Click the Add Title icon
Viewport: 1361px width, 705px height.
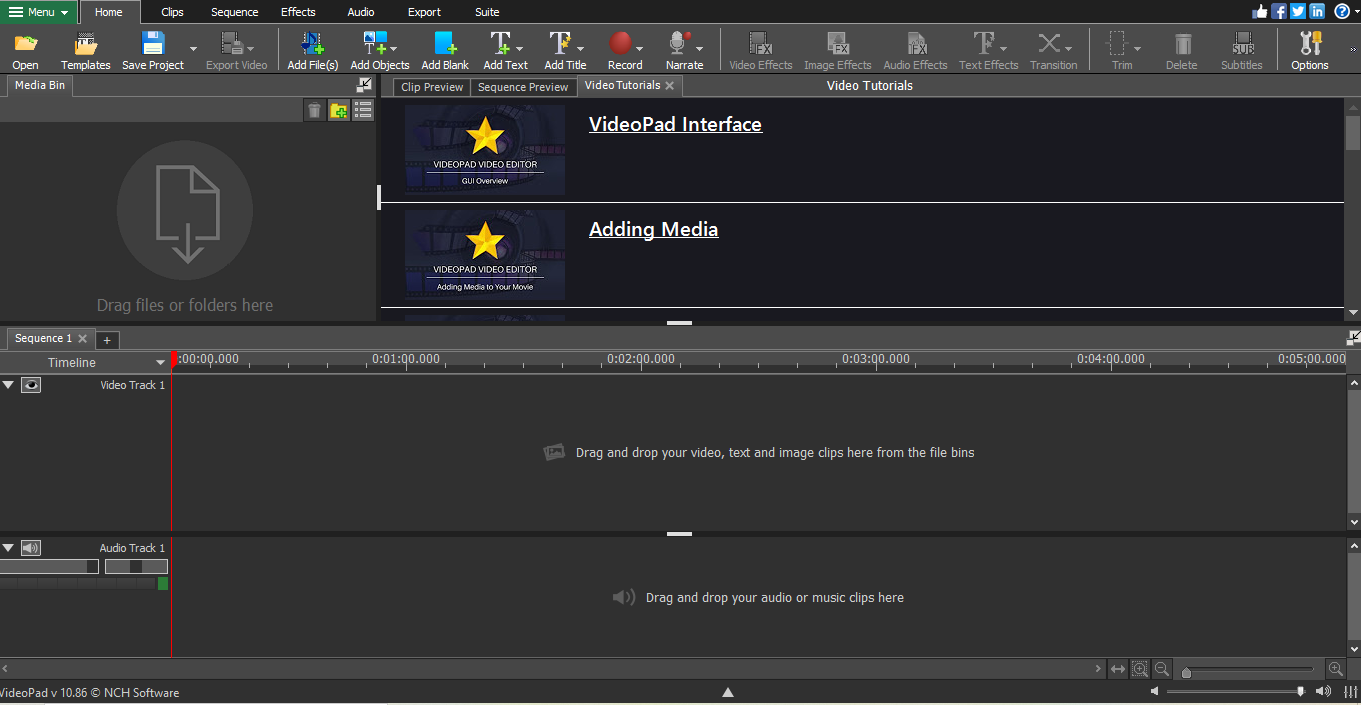coord(561,43)
